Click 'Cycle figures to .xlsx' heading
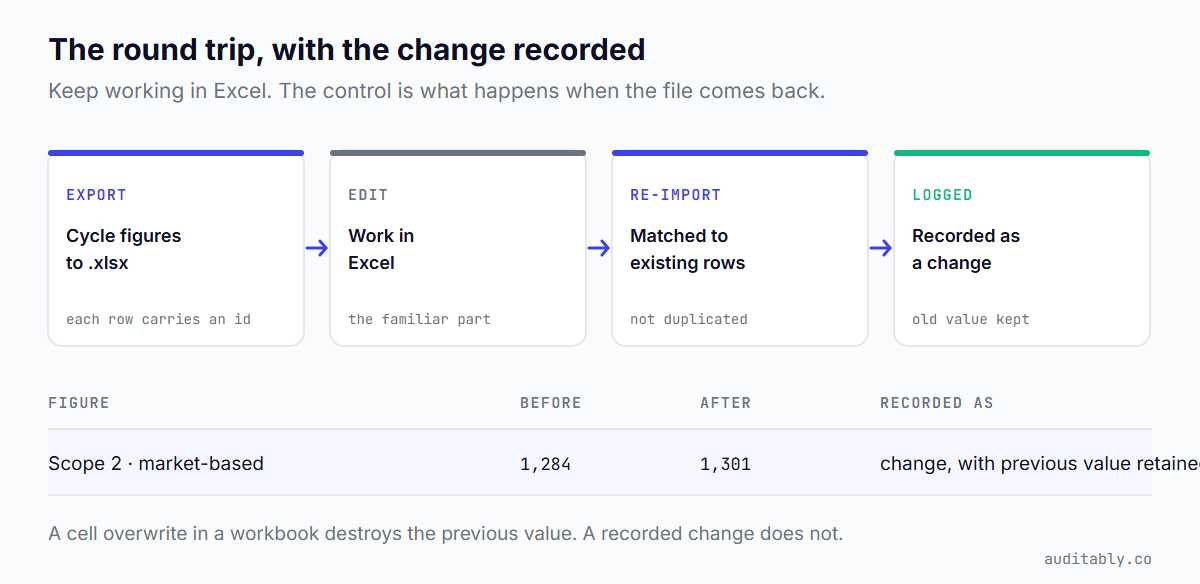 pyautogui.click(x=124, y=250)
